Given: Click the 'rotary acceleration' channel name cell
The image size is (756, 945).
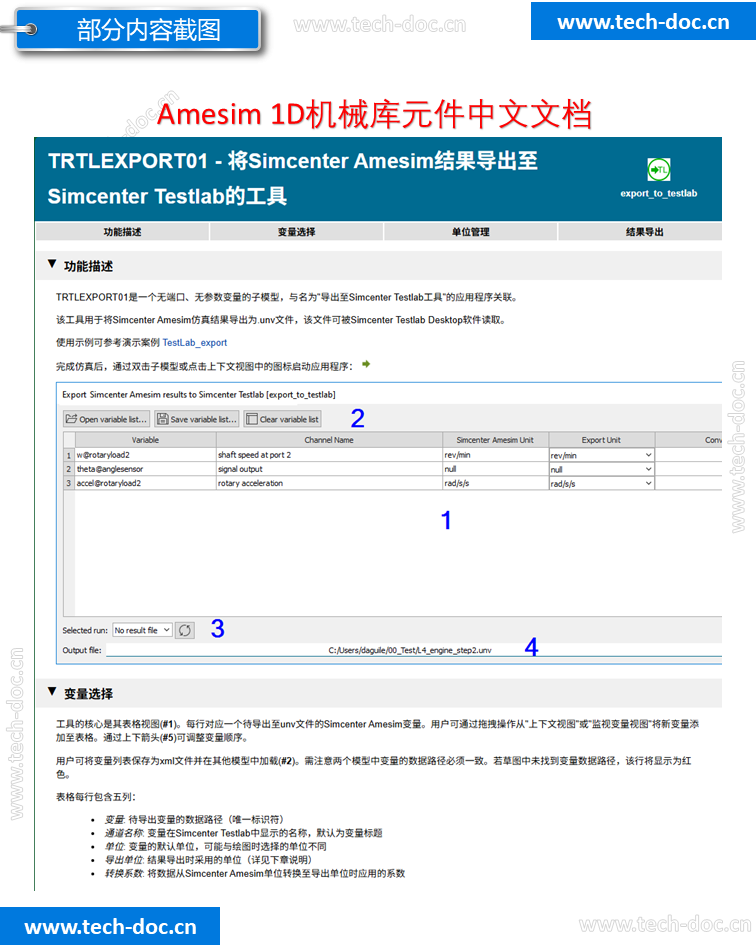Looking at the screenshot, I should pyautogui.click(x=329, y=483).
